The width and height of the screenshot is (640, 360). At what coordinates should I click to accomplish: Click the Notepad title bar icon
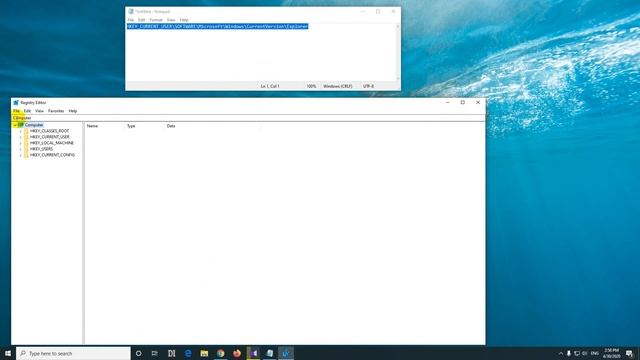coord(131,11)
